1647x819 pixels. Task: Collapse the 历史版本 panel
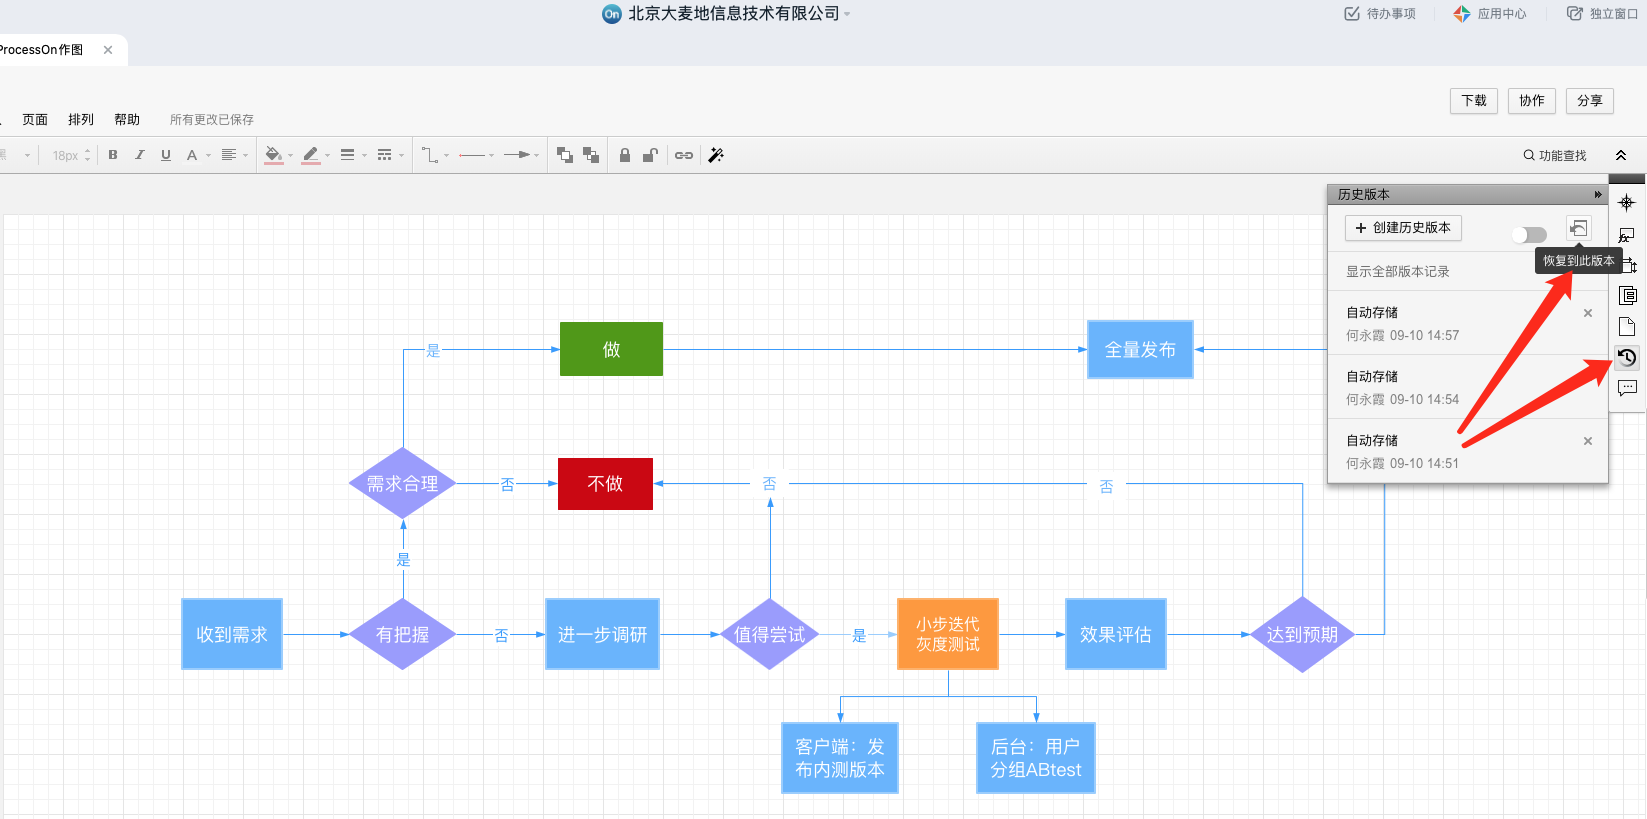pyautogui.click(x=1598, y=194)
